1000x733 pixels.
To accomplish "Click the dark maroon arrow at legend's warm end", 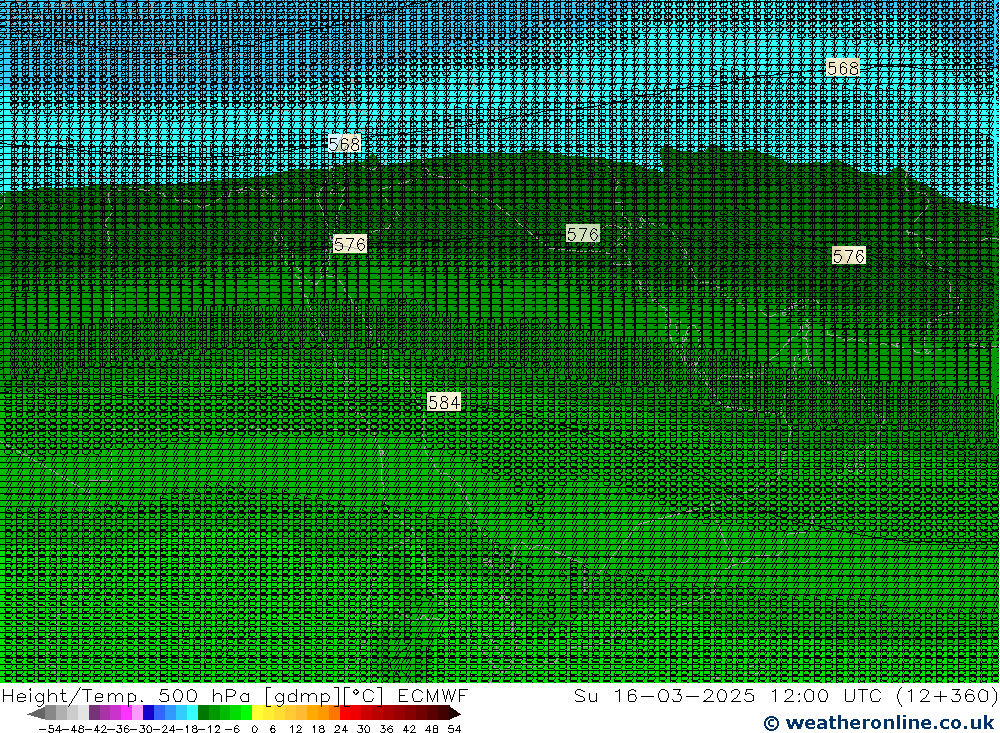I will point(454,713).
